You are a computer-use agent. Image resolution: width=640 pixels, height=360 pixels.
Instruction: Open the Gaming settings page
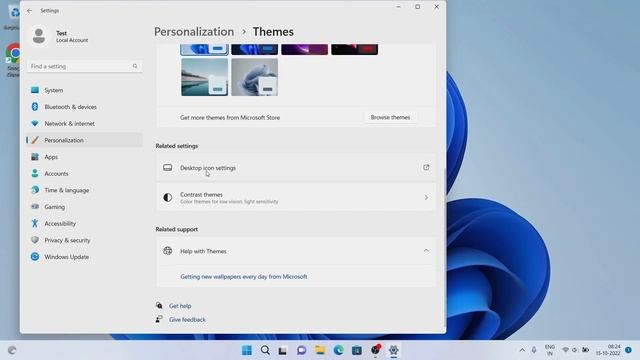click(x=84, y=207)
